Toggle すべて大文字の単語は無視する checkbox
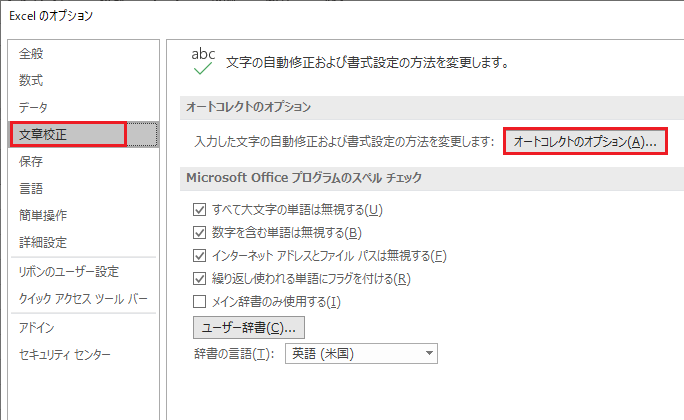The width and height of the screenshot is (684, 420). pyautogui.click(x=199, y=210)
